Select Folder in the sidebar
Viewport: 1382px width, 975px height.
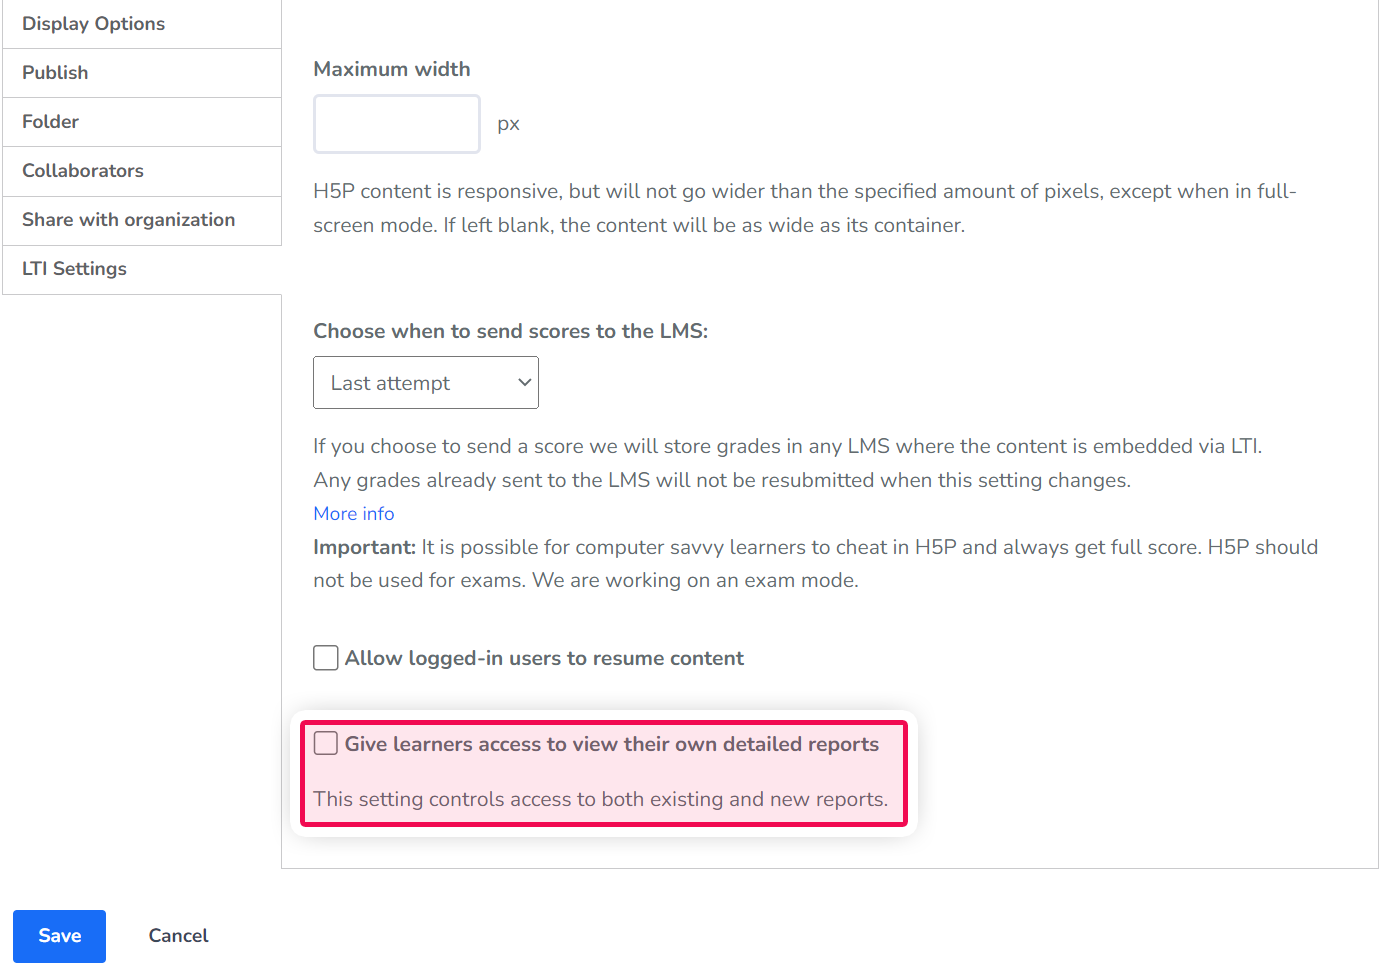tap(50, 121)
